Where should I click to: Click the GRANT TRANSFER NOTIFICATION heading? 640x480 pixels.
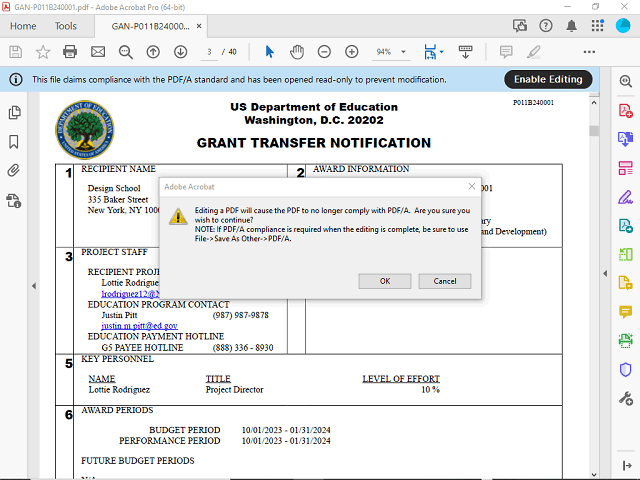click(313, 143)
